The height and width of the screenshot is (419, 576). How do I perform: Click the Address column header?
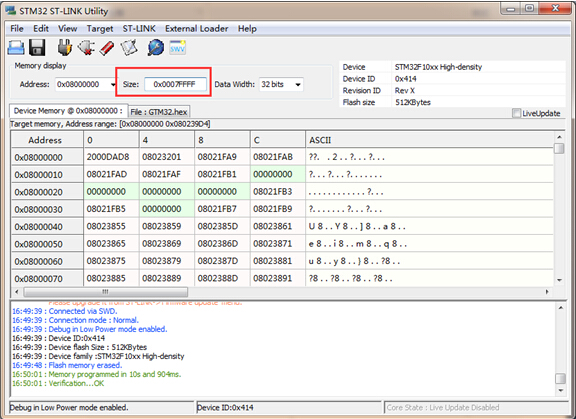point(47,140)
